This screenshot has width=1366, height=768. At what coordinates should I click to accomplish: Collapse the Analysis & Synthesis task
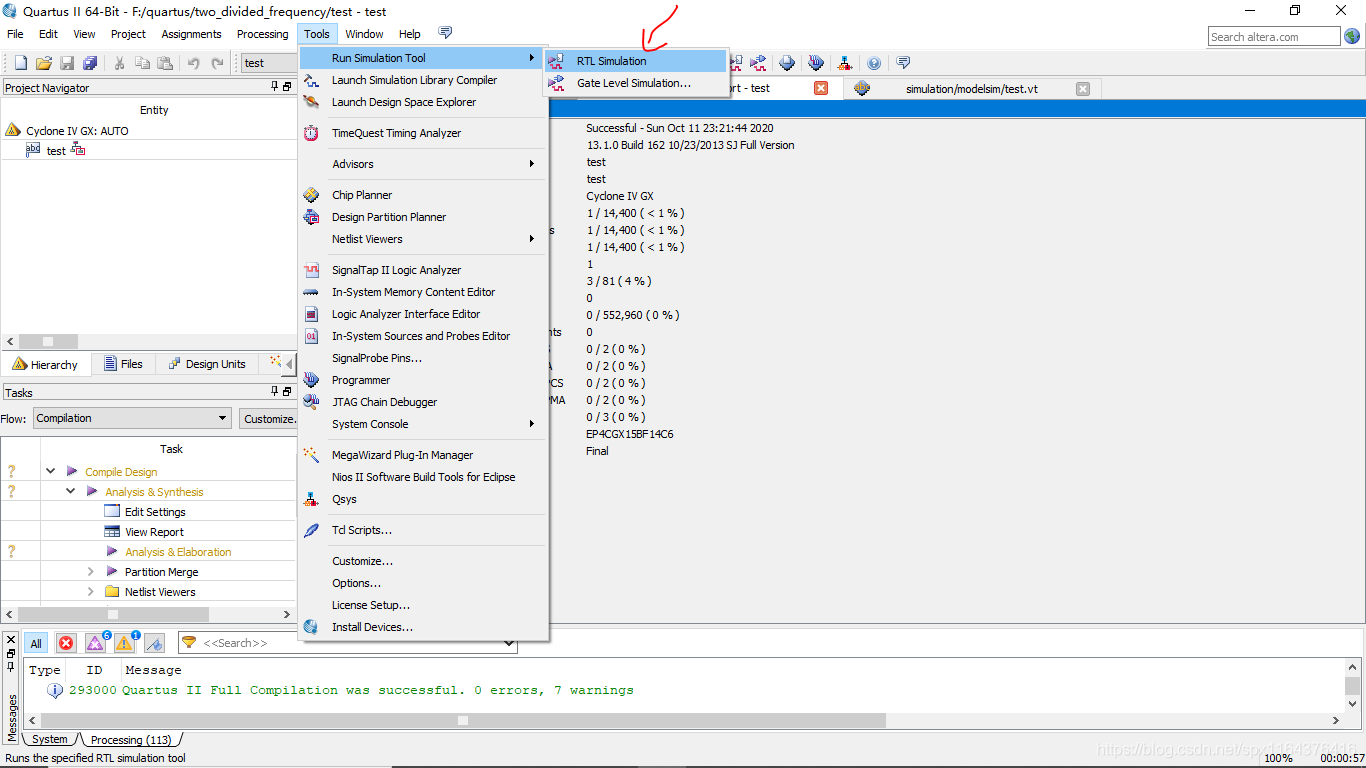click(x=71, y=491)
